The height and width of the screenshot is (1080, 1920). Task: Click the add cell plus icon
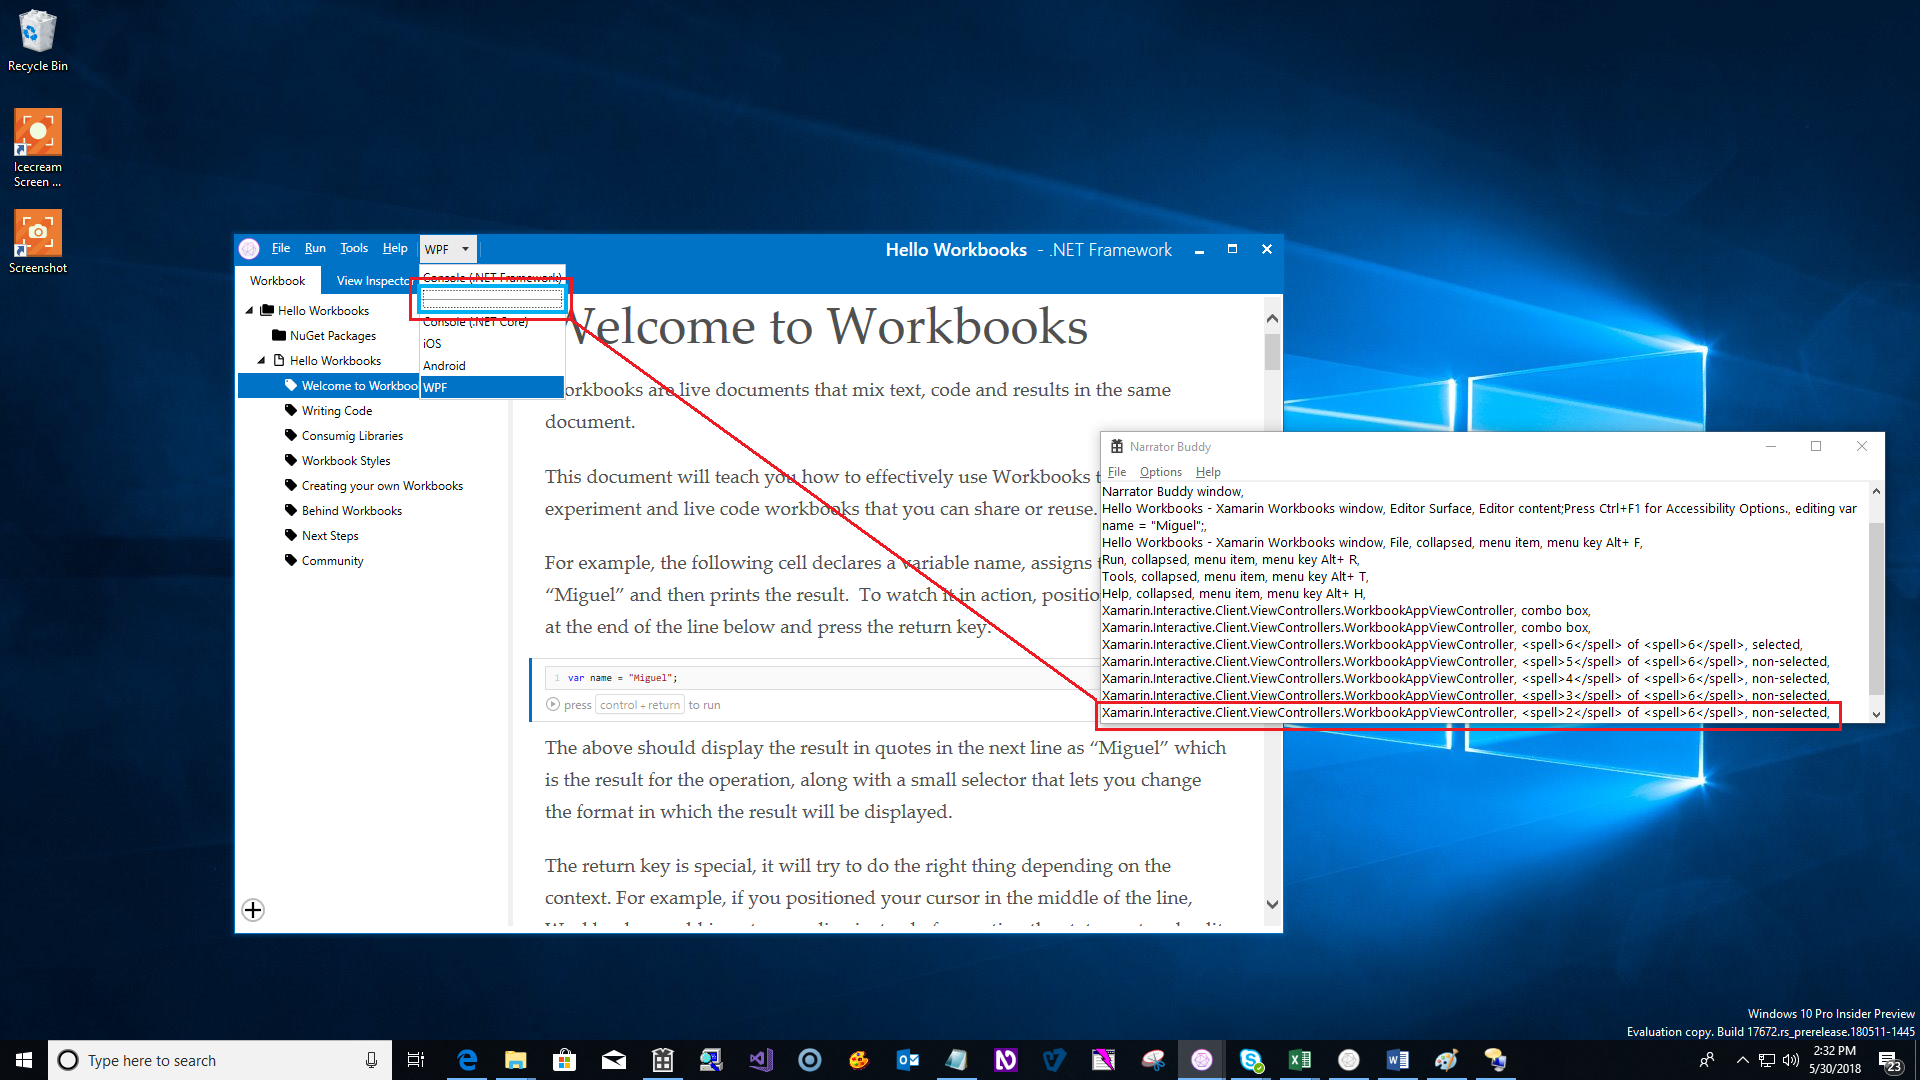253,910
